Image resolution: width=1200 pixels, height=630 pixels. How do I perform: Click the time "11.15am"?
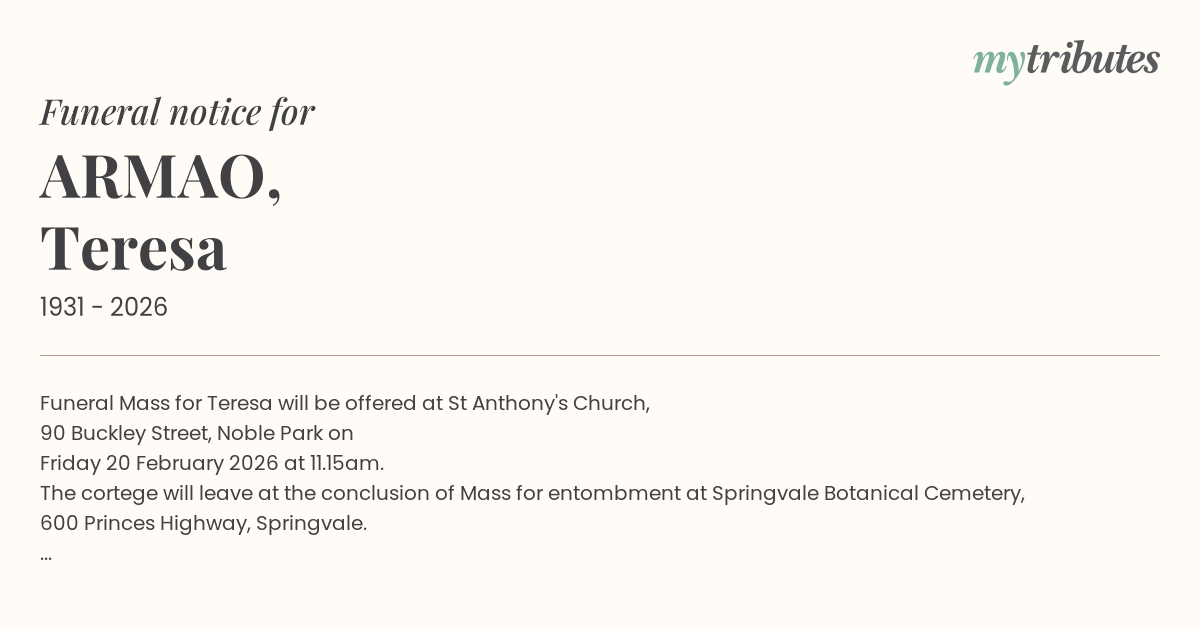click(346, 463)
